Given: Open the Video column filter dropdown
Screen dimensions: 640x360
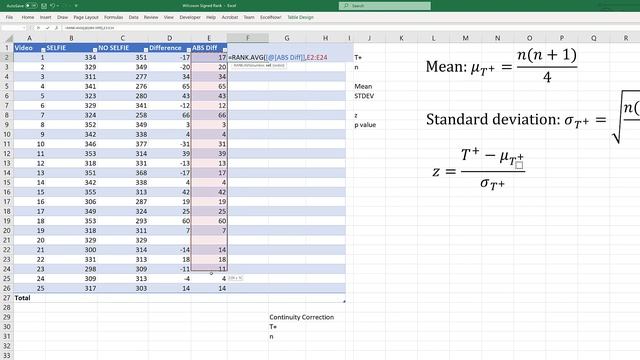Looking at the screenshot, I should 43,49.
